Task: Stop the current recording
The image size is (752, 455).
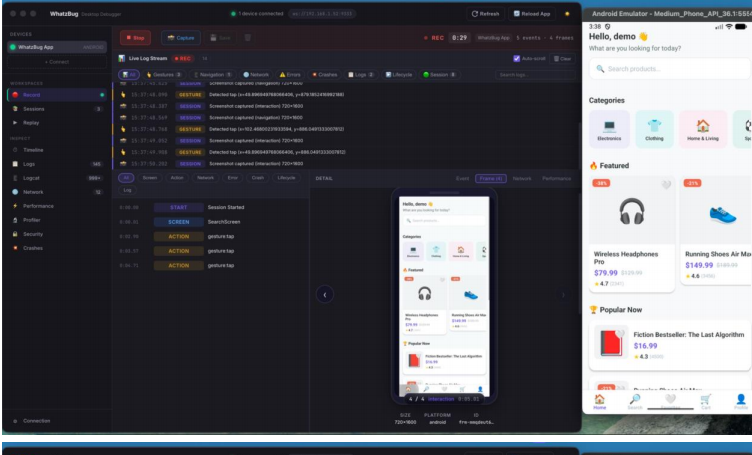Action: [135, 38]
